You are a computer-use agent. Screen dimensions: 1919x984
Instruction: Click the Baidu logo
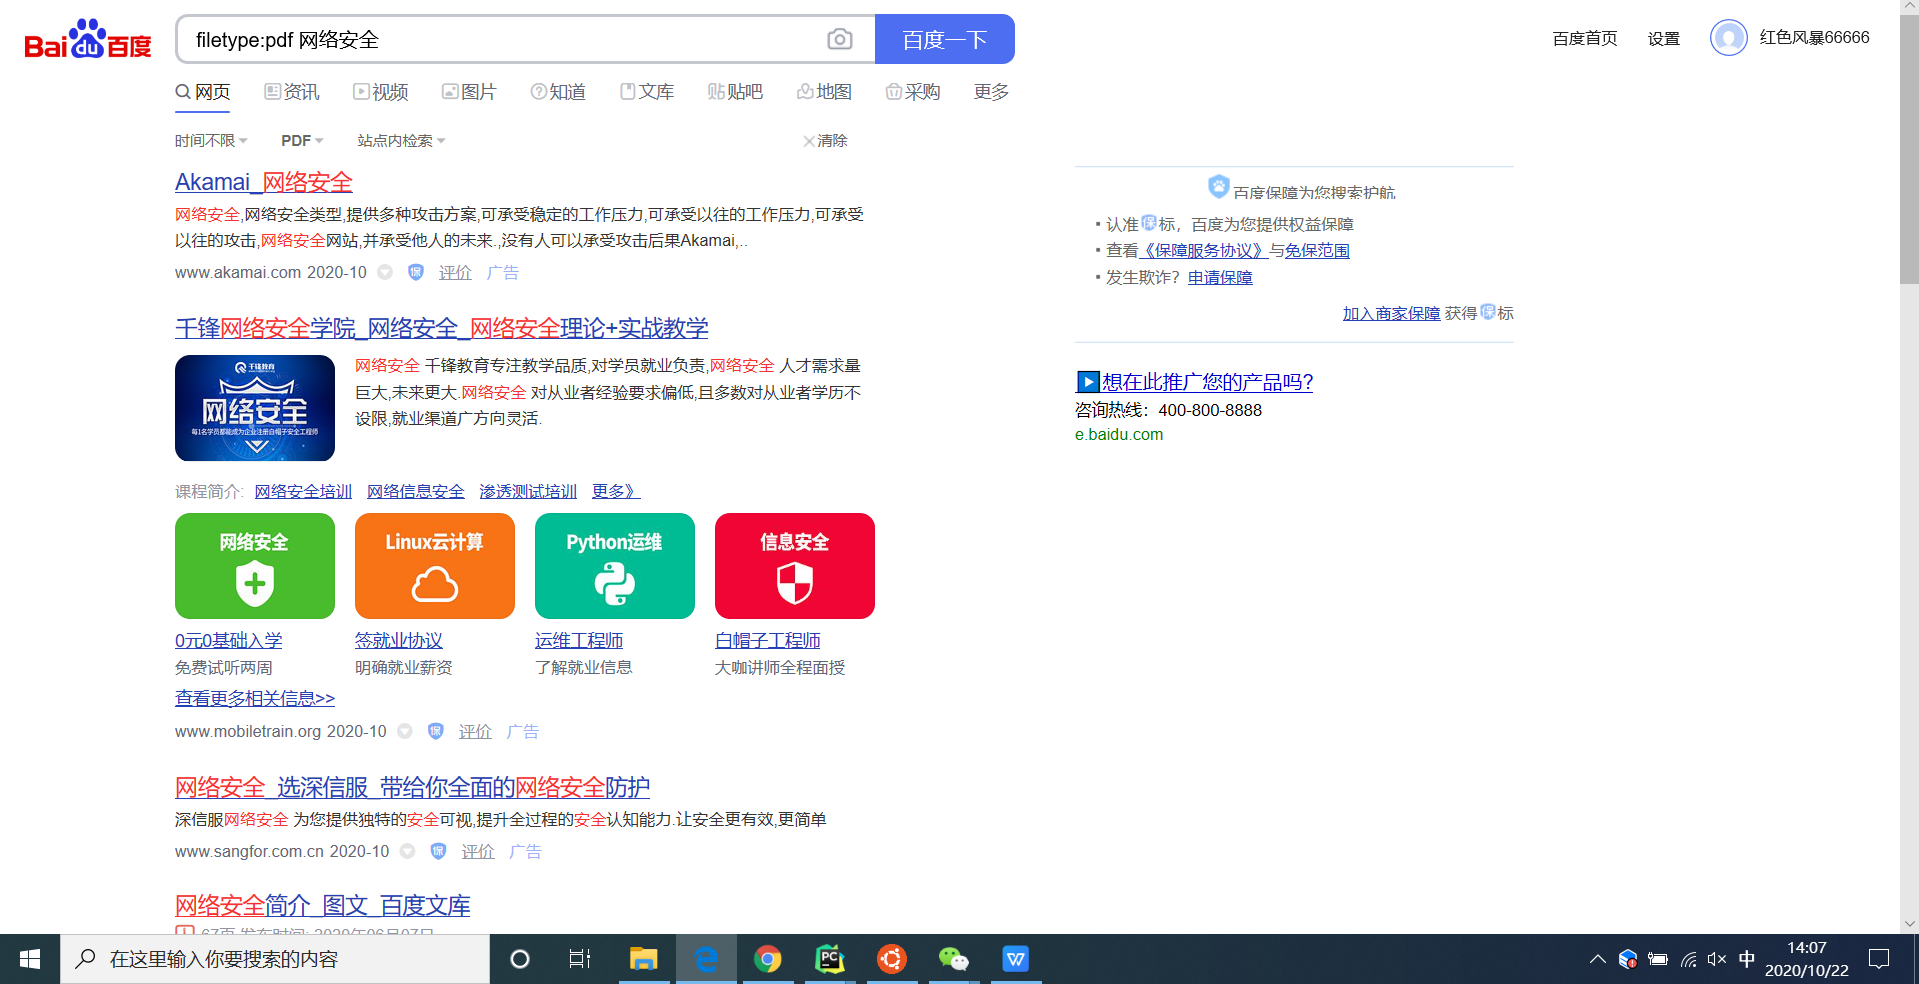pyautogui.click(x=88, y=40)
